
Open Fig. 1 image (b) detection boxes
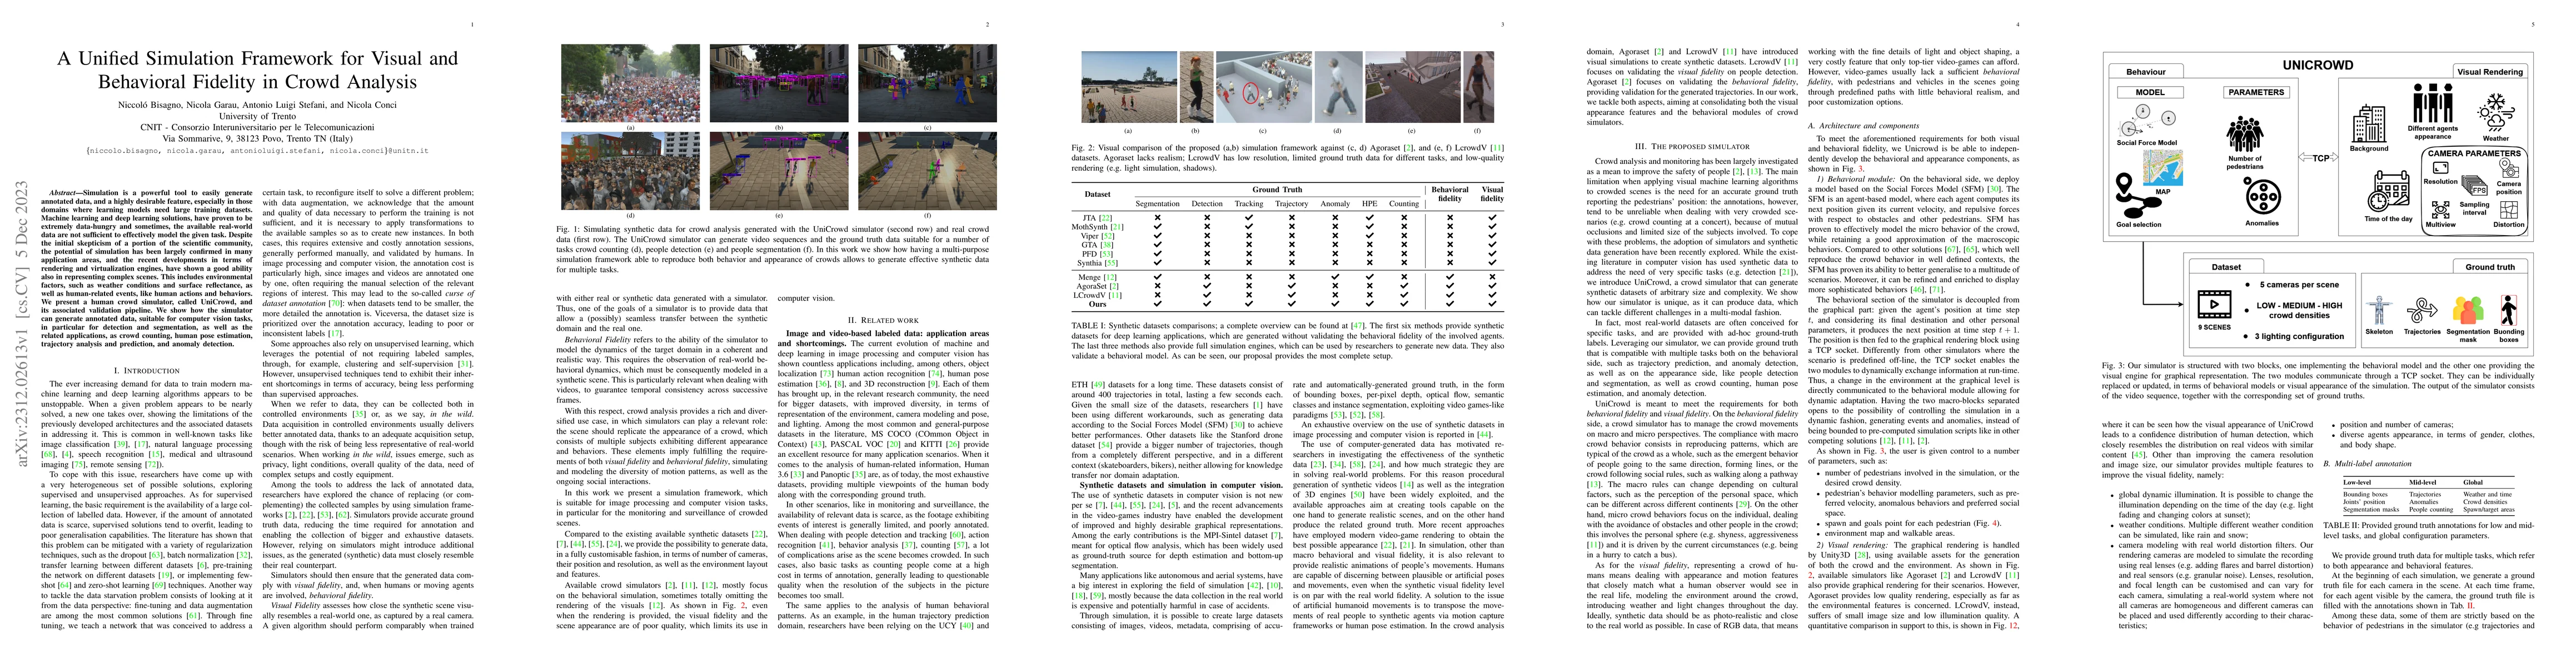779,84
